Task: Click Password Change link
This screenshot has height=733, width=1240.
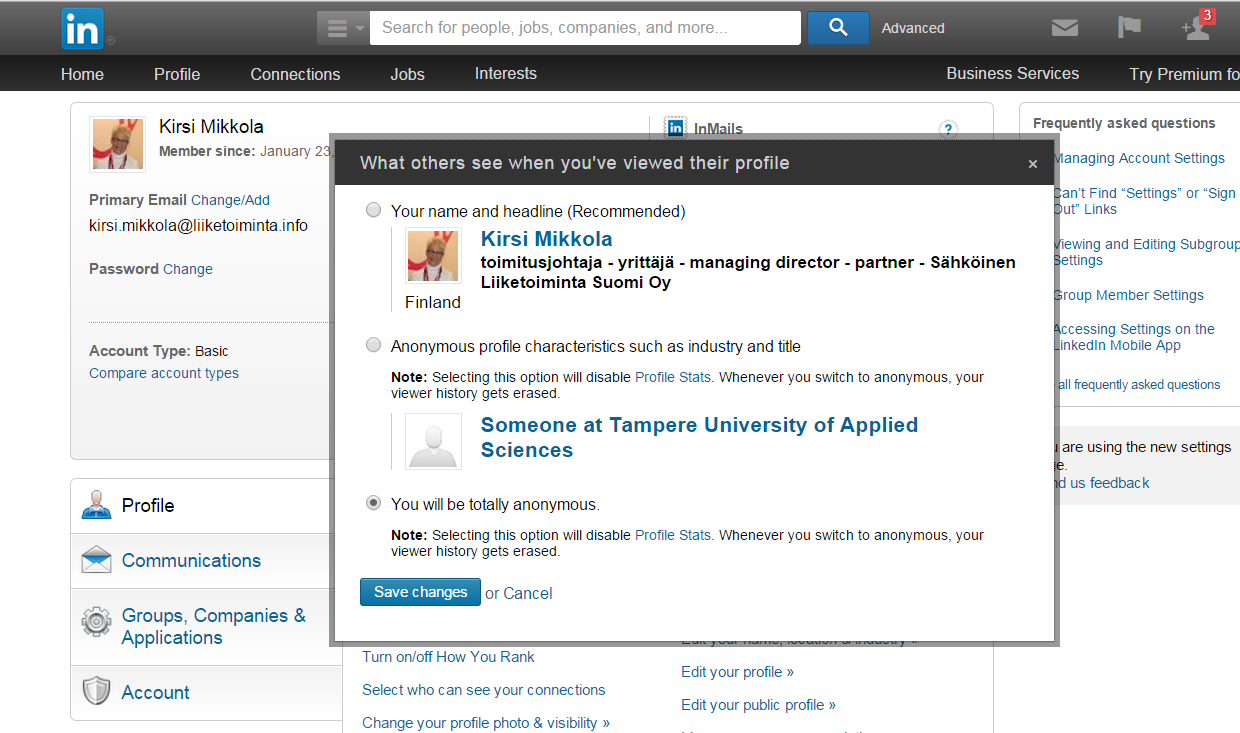Action: click(x=188, y=269)
